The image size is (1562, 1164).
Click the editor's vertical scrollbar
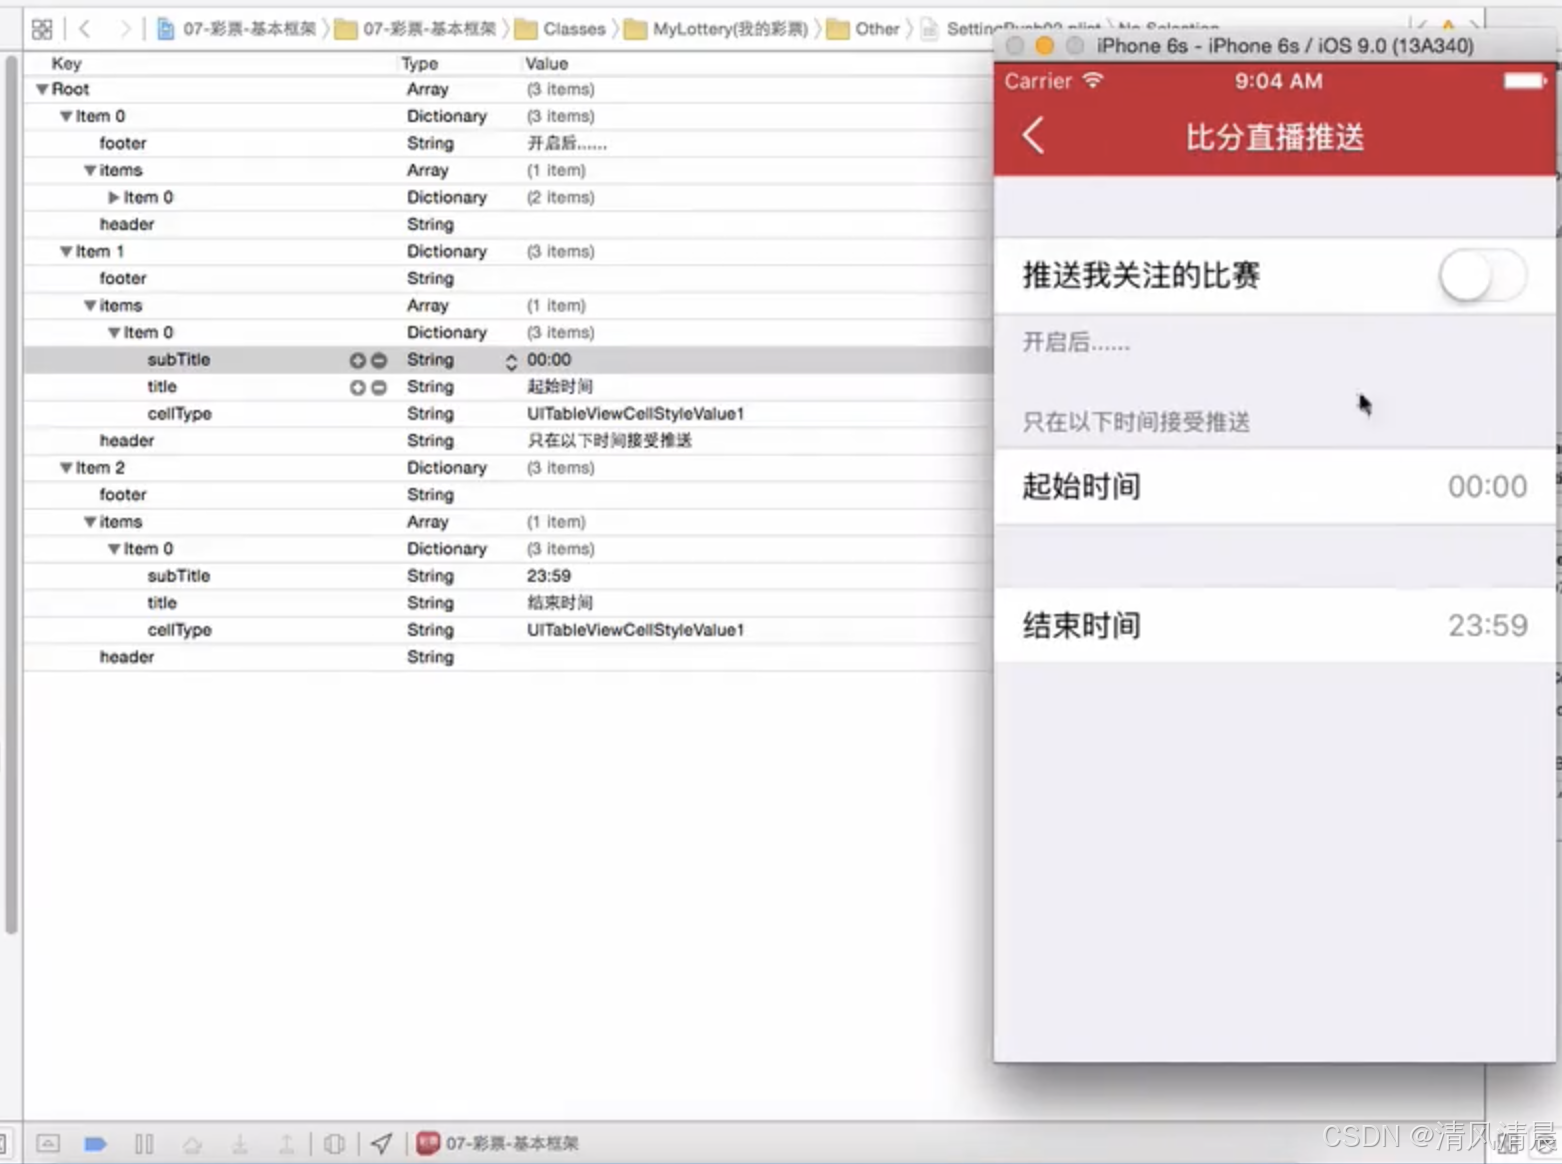pyautogui.click(x=11, y=494)
